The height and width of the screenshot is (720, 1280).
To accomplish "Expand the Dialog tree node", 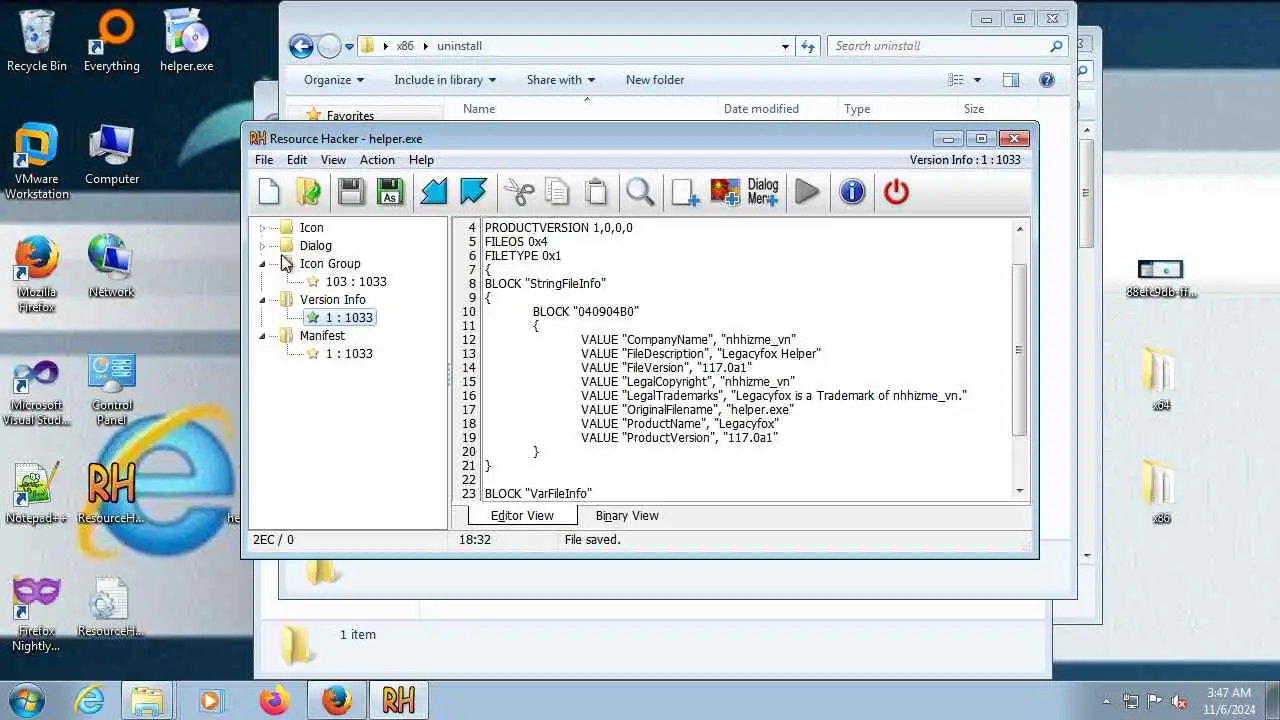I will pos(263,246).
